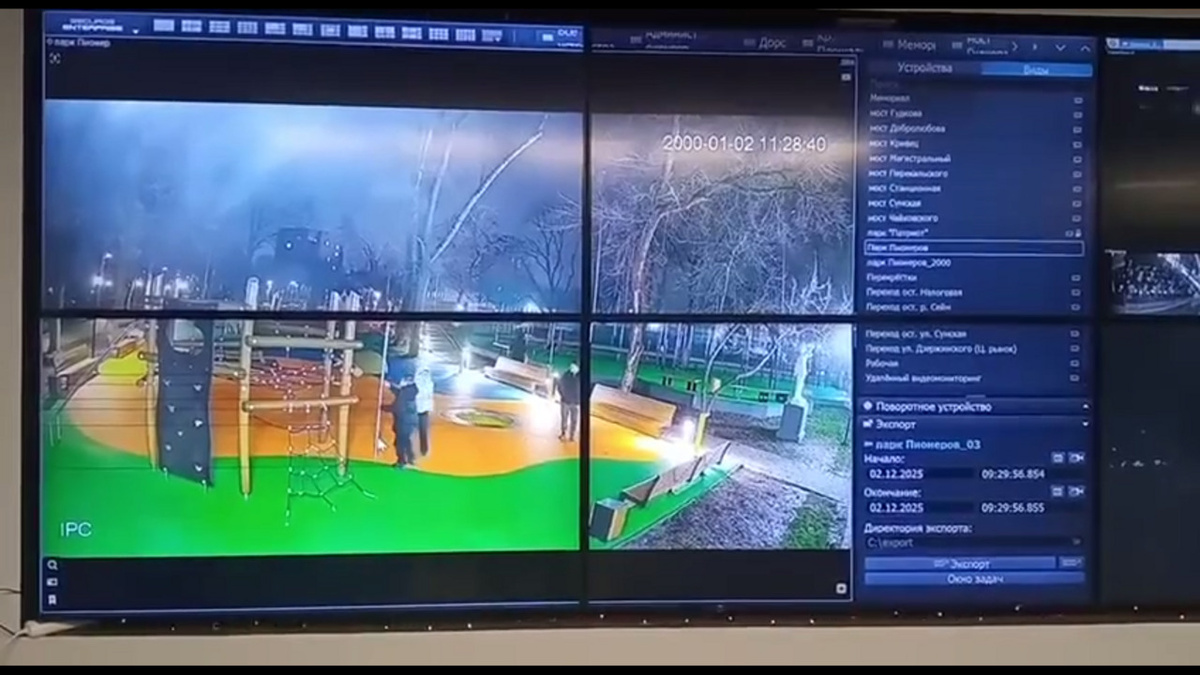
Task: Click monitor icon in мост Кривец row
Action: coord(1078,145)
